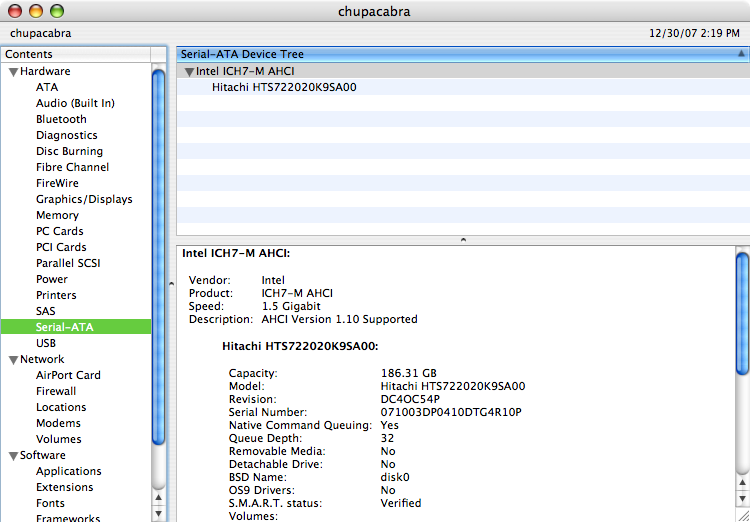Click details pane scroll down arrow
The width and height of the screenshot is (750, 522).
tap(742, 499)
